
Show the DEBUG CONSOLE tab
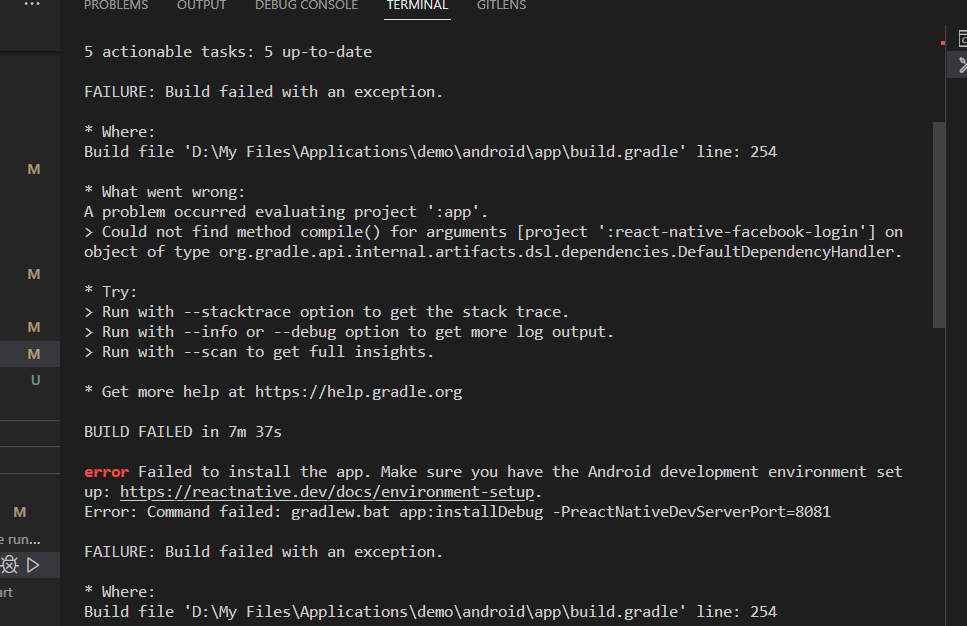[307, 6]
